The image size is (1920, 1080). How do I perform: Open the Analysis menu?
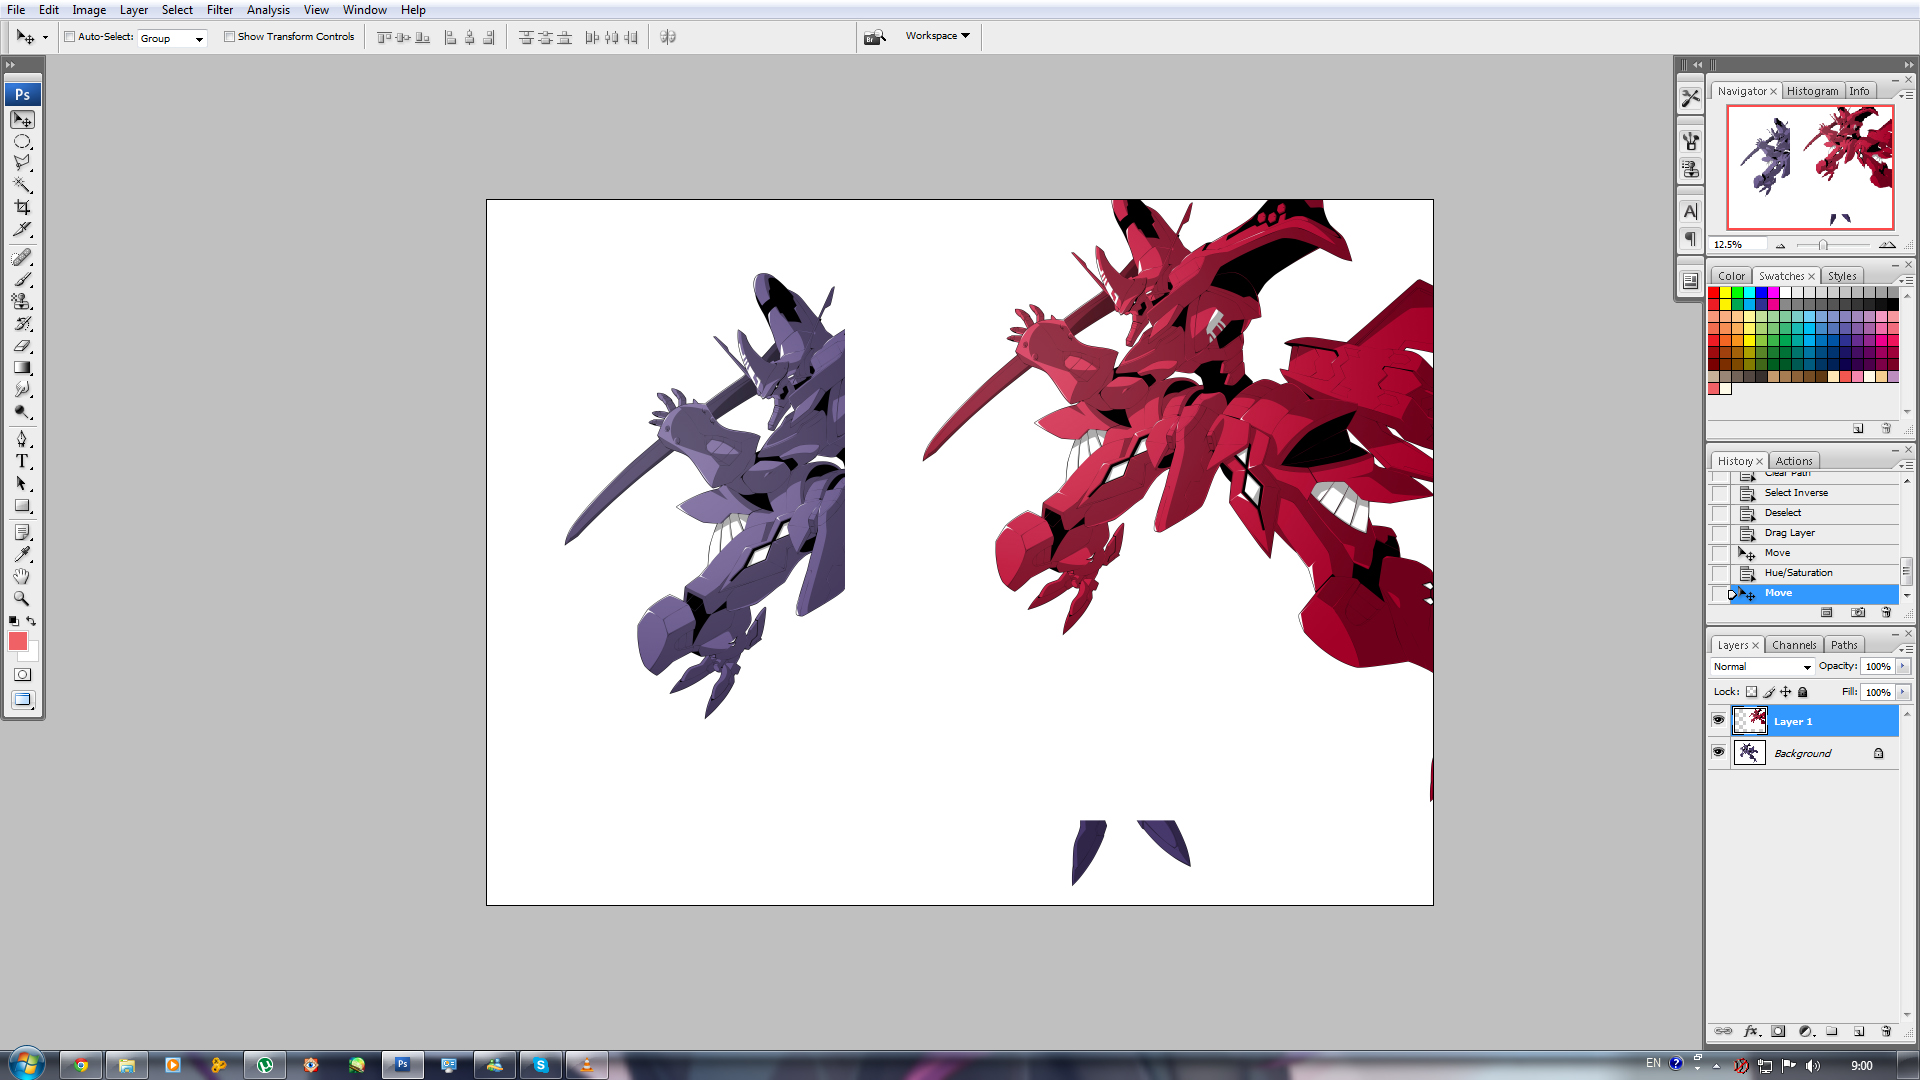point(268,10)
